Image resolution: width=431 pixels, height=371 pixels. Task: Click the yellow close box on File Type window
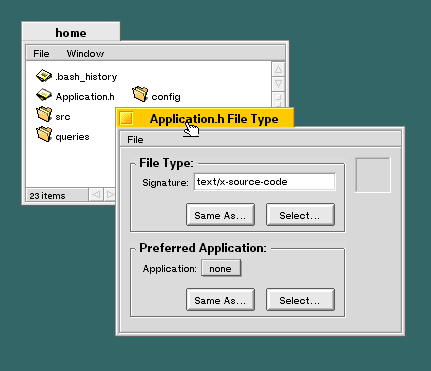126,118
